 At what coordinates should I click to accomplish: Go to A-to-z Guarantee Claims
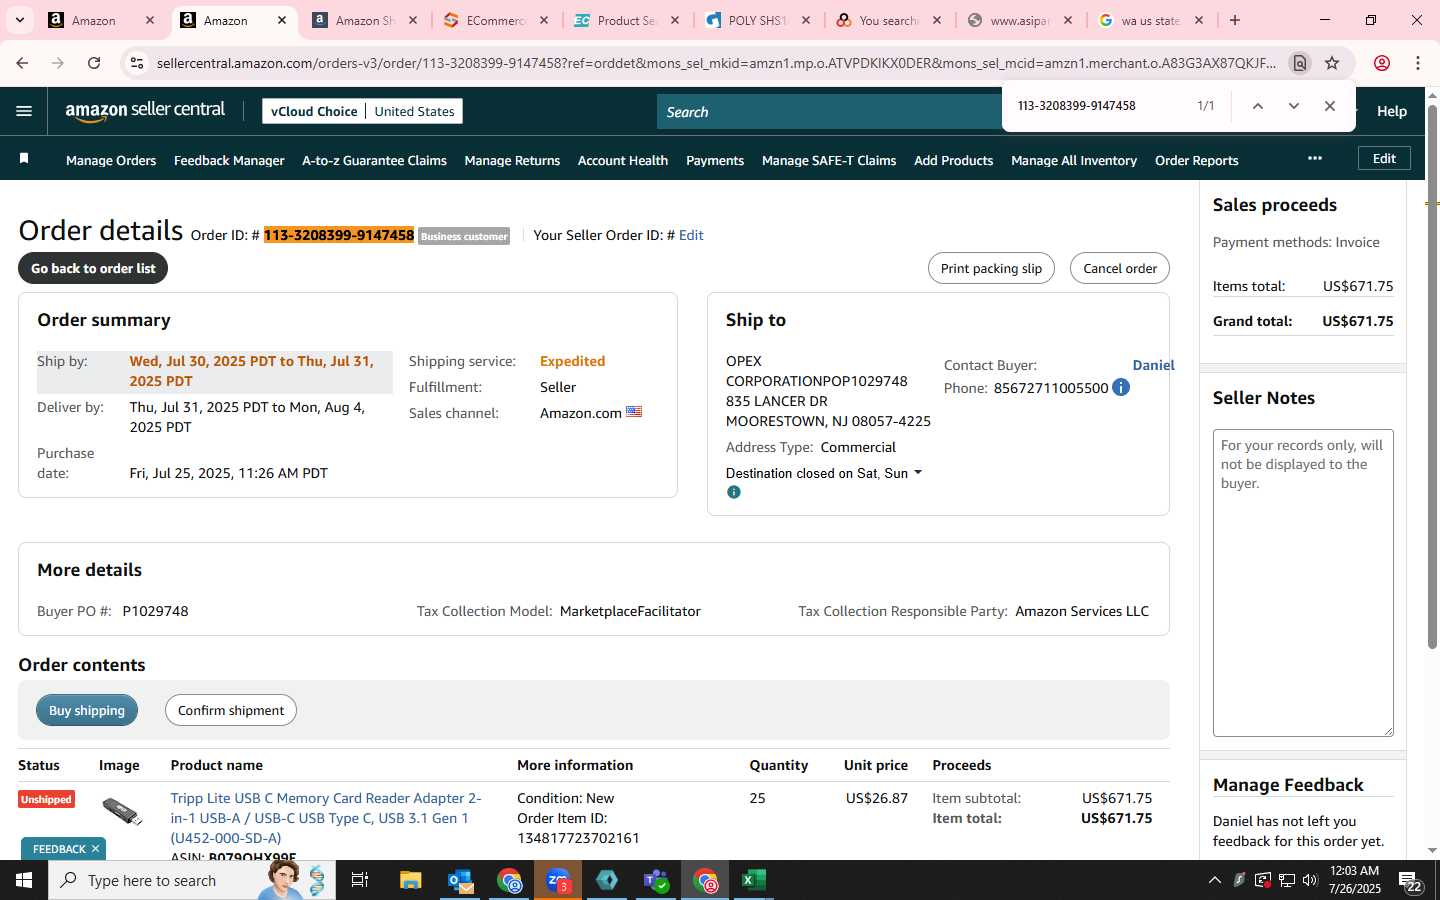pos(374,160)
